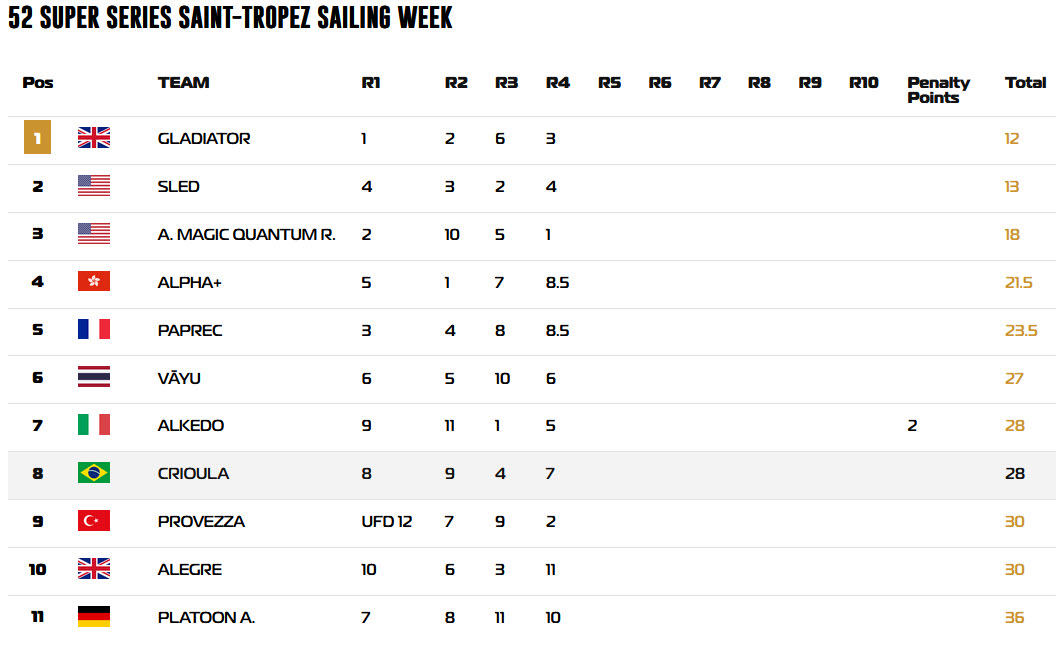Click the gold position 1 badge
The width and height of the screenshot is (1056, 648).
[37, 137]
